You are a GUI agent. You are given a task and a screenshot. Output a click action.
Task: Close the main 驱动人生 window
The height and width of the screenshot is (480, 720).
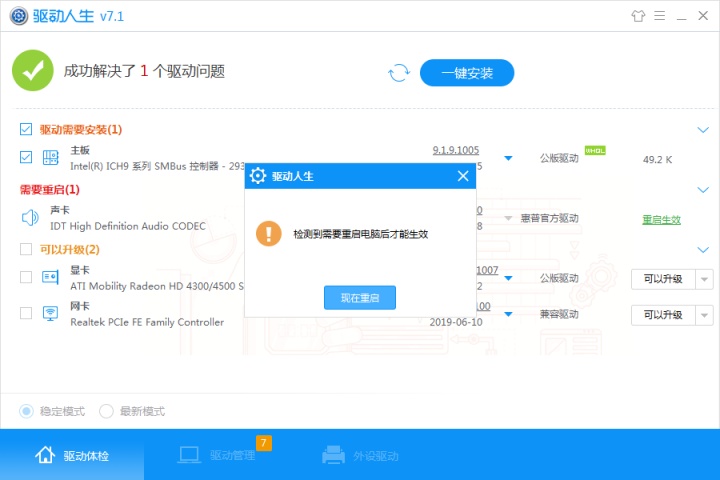click(x=703, y=16)
